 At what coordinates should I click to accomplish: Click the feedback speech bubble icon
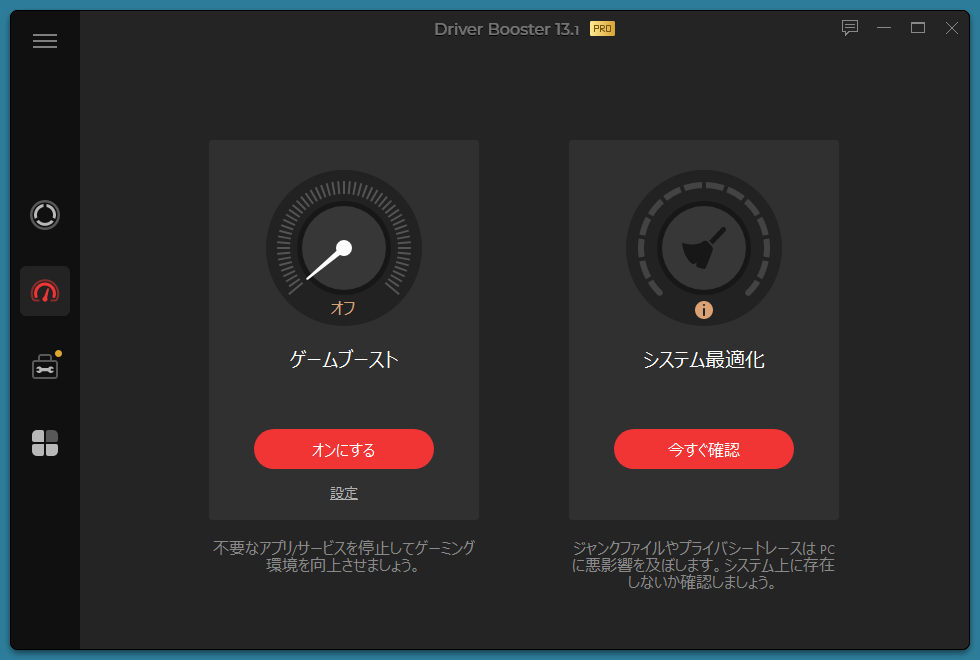[850, 28]
